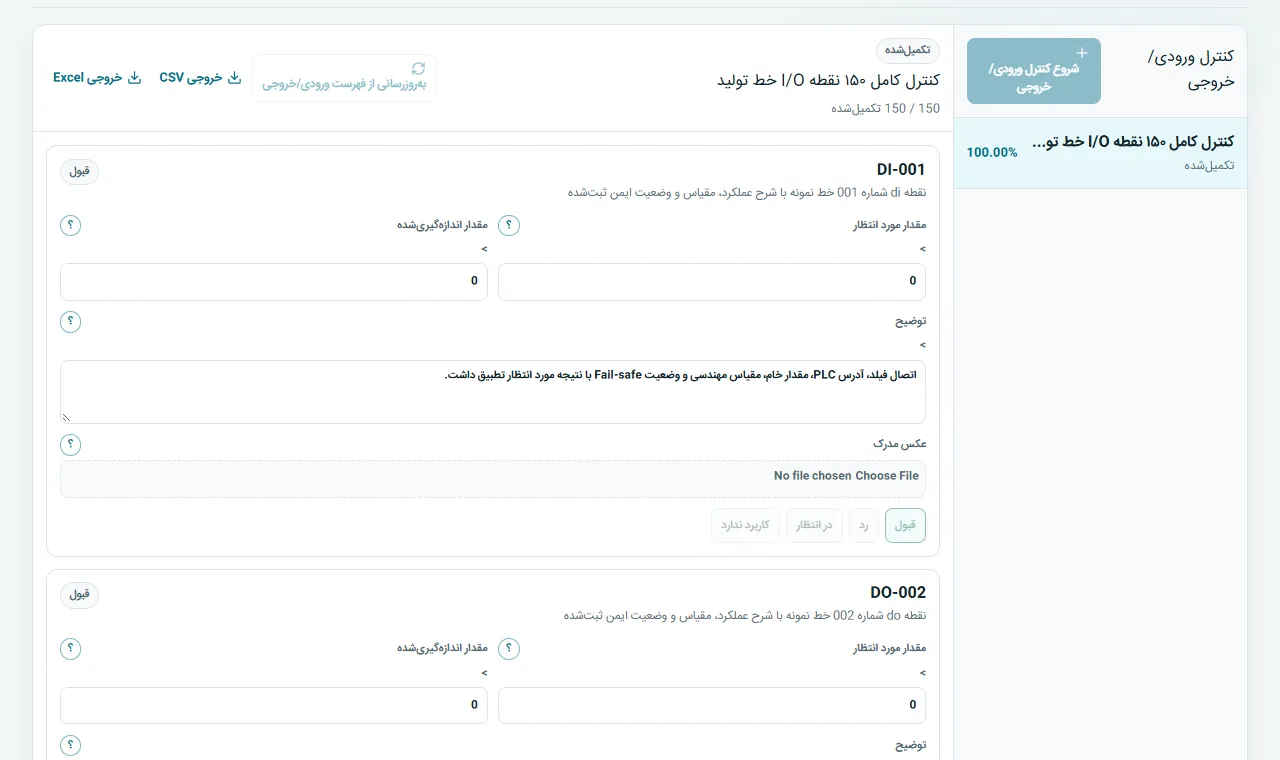Click the sidebar heading کنترل ورودی/خروجی
This screenshot has height=760, width=1280.
click(1191, 69)
